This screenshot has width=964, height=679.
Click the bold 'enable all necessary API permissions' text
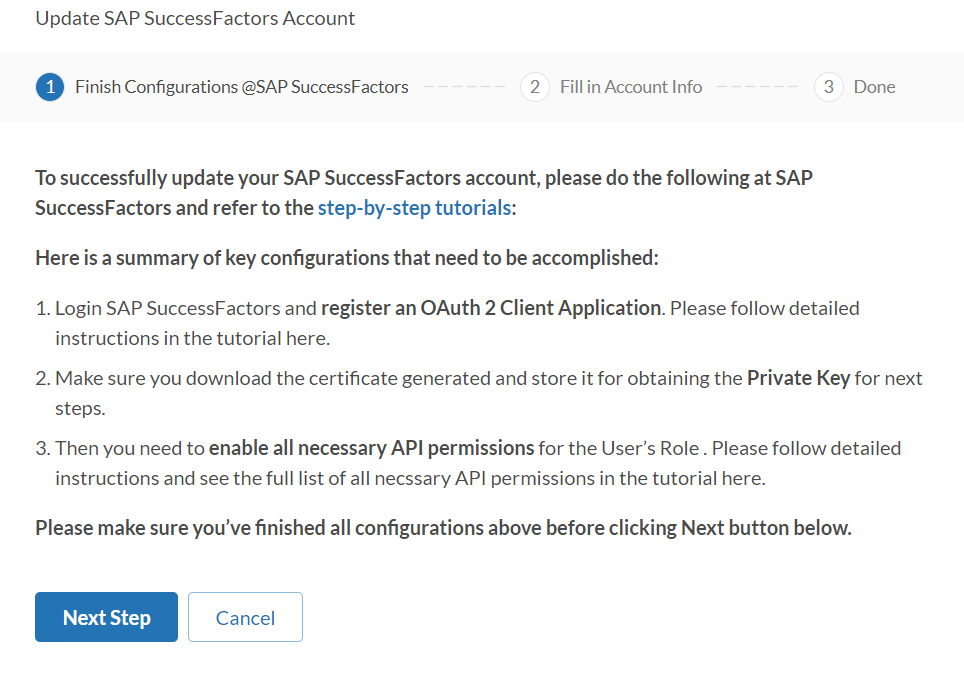(371, 448)
